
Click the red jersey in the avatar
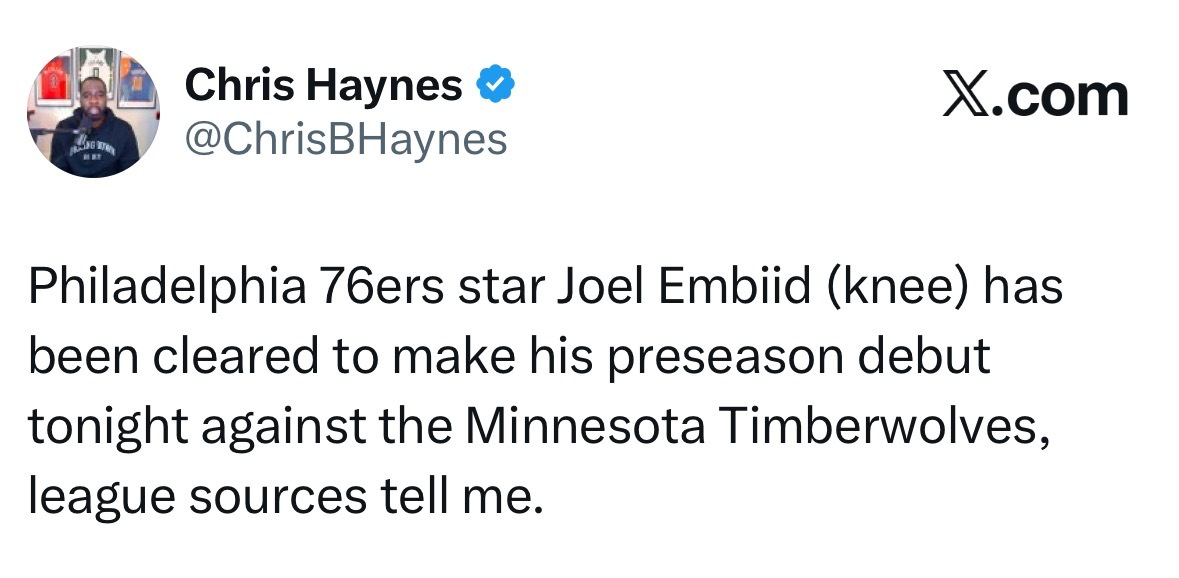(x=53, y=79)
